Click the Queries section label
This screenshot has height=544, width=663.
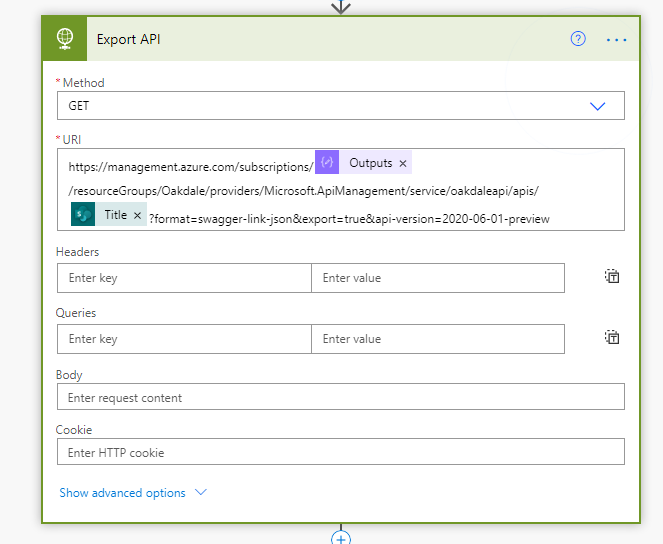point(76,313)
